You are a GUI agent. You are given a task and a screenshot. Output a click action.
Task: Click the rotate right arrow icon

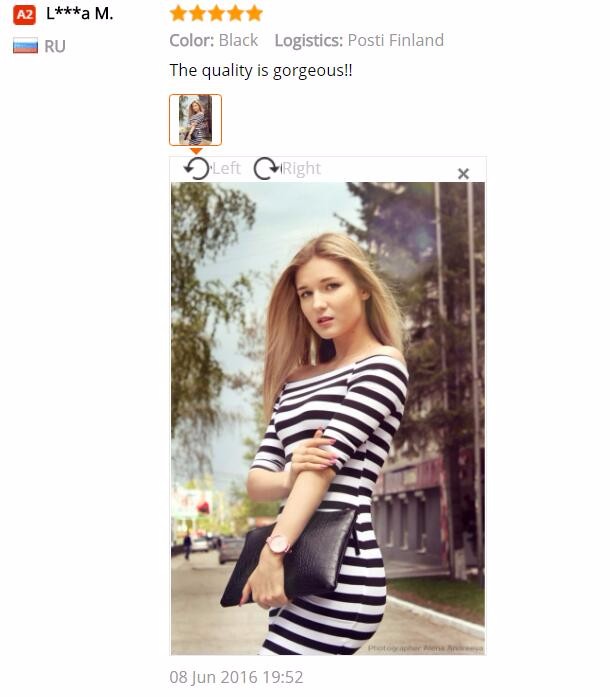tap(266, 168)
